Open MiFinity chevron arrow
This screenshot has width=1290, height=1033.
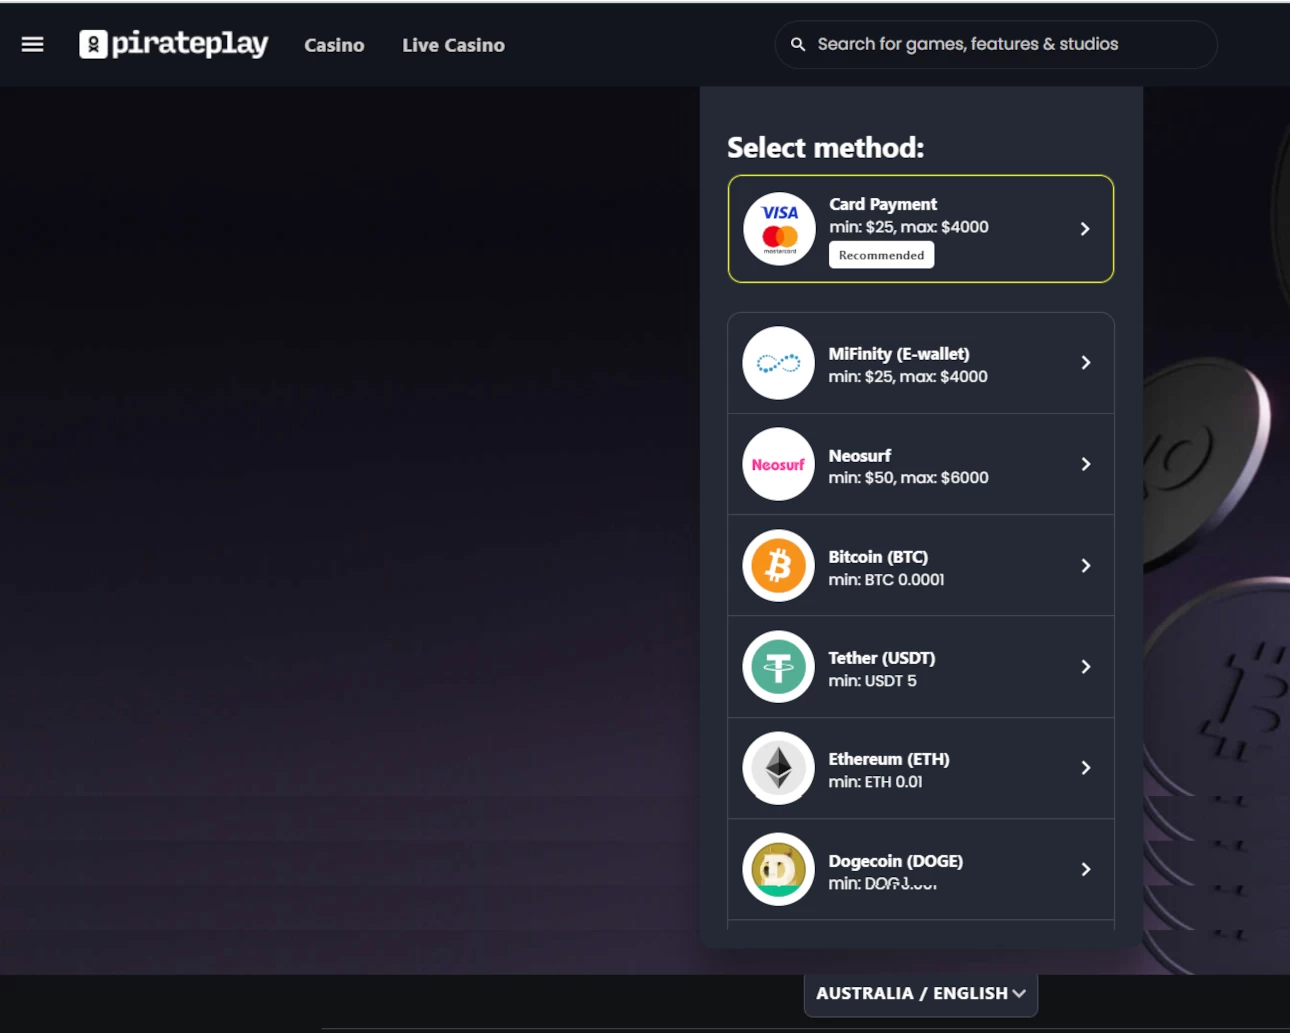tap(1085, 363)
